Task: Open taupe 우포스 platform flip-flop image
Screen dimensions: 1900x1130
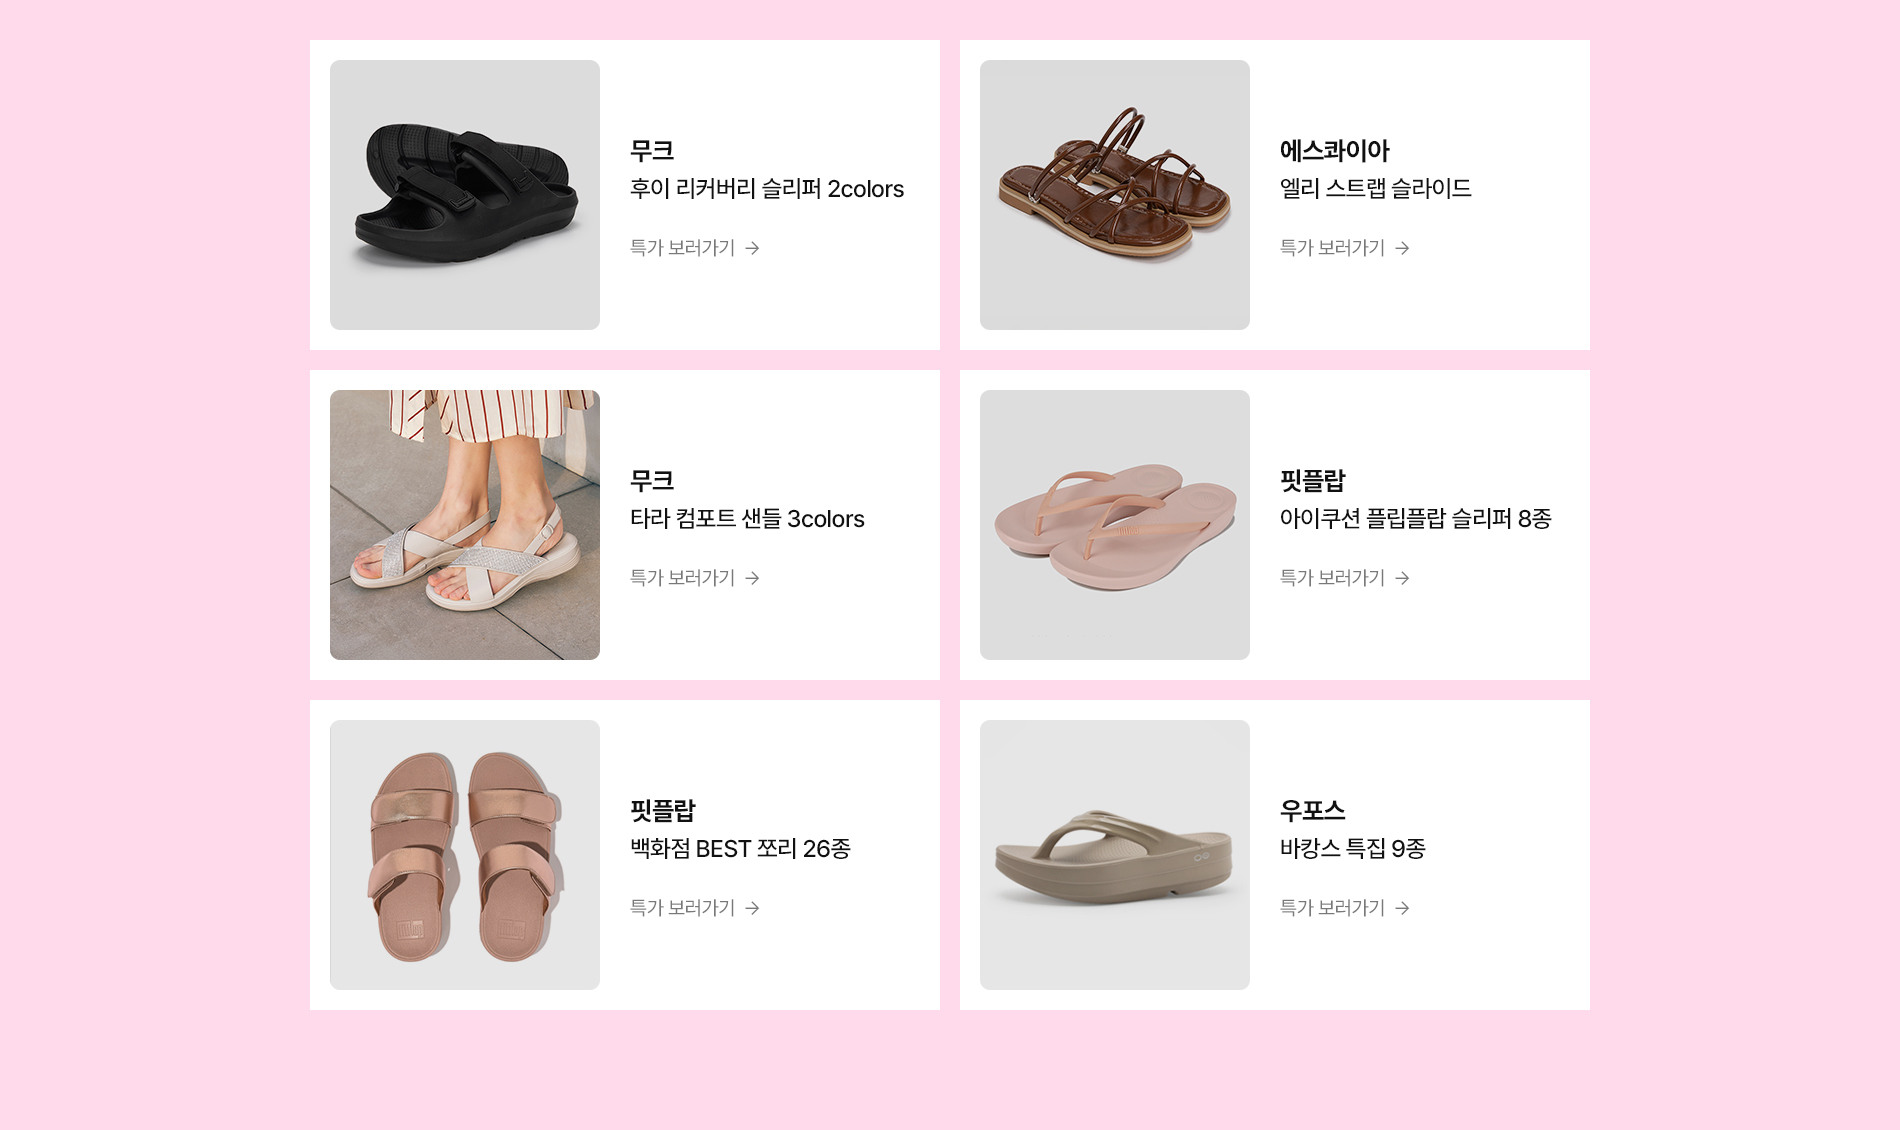Action: pos(1115,855)
